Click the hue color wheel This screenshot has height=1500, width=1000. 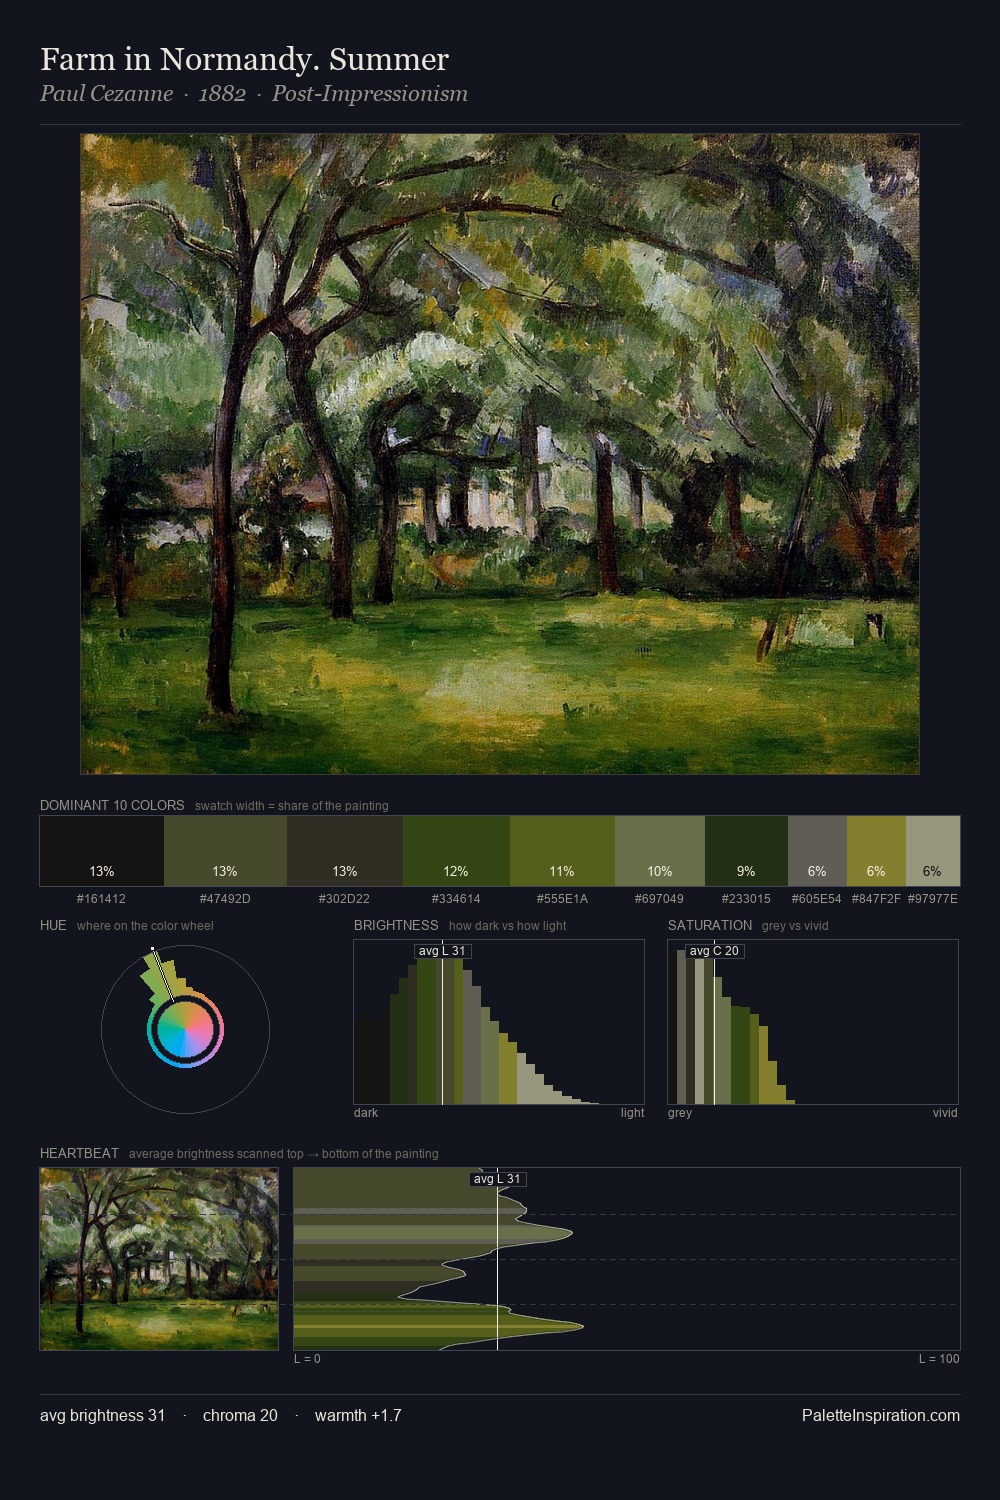click(x=185, y=1029)
